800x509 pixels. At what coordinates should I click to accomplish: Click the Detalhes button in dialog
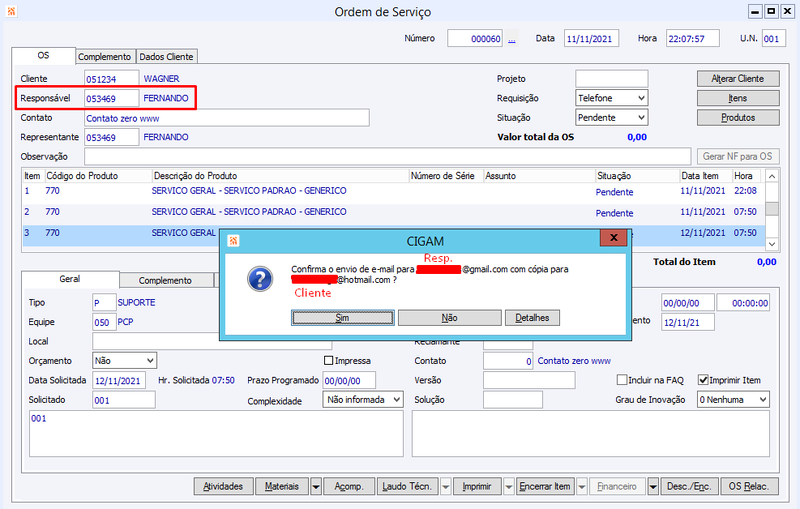pyautogui.click(x=532, y=318)
